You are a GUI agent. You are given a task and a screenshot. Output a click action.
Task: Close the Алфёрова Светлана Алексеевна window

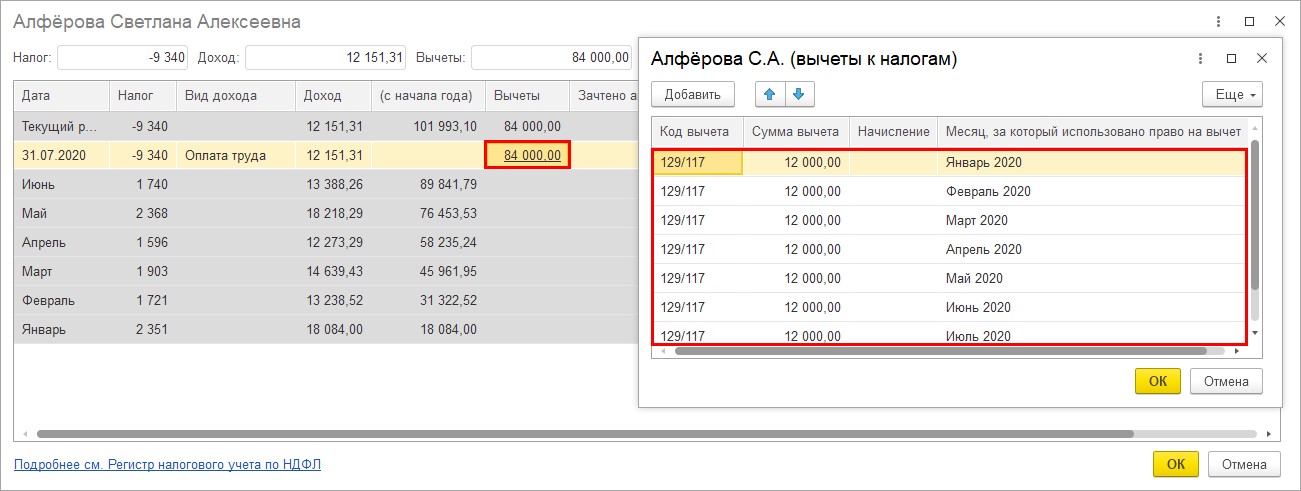tap(1279, 21)
